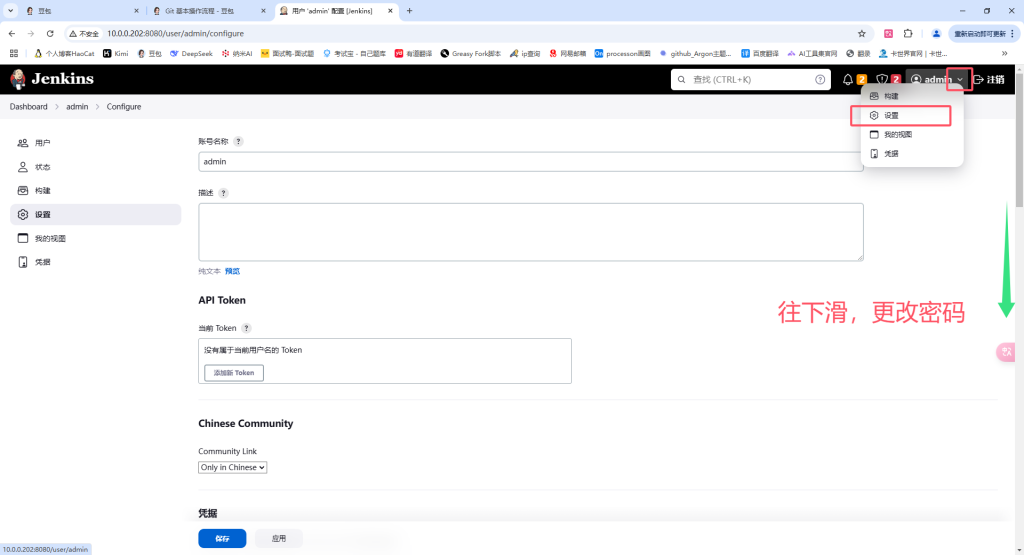The width and height of the screenshot is (1024, 555).
Task: Click the 预览 link under description
Action: 232,271
